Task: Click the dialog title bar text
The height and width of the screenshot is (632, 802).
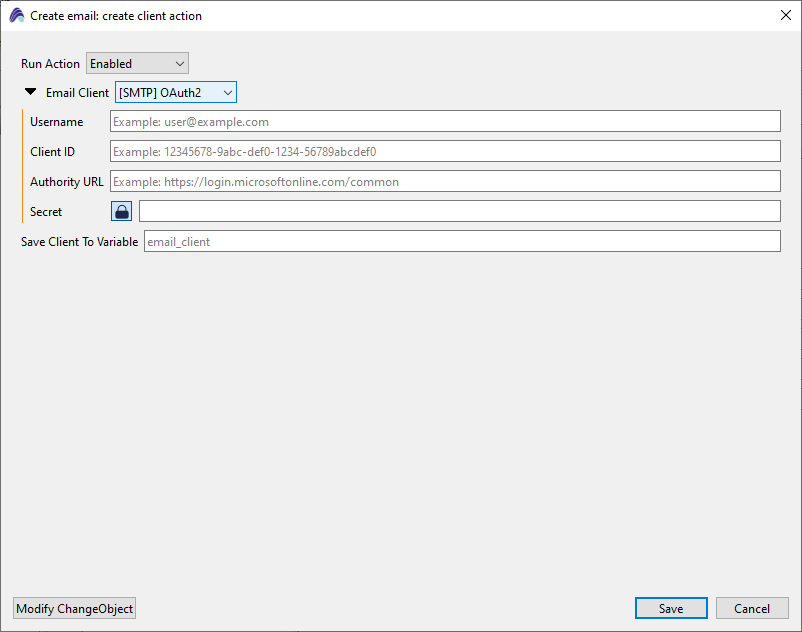Action: [116, 16]
